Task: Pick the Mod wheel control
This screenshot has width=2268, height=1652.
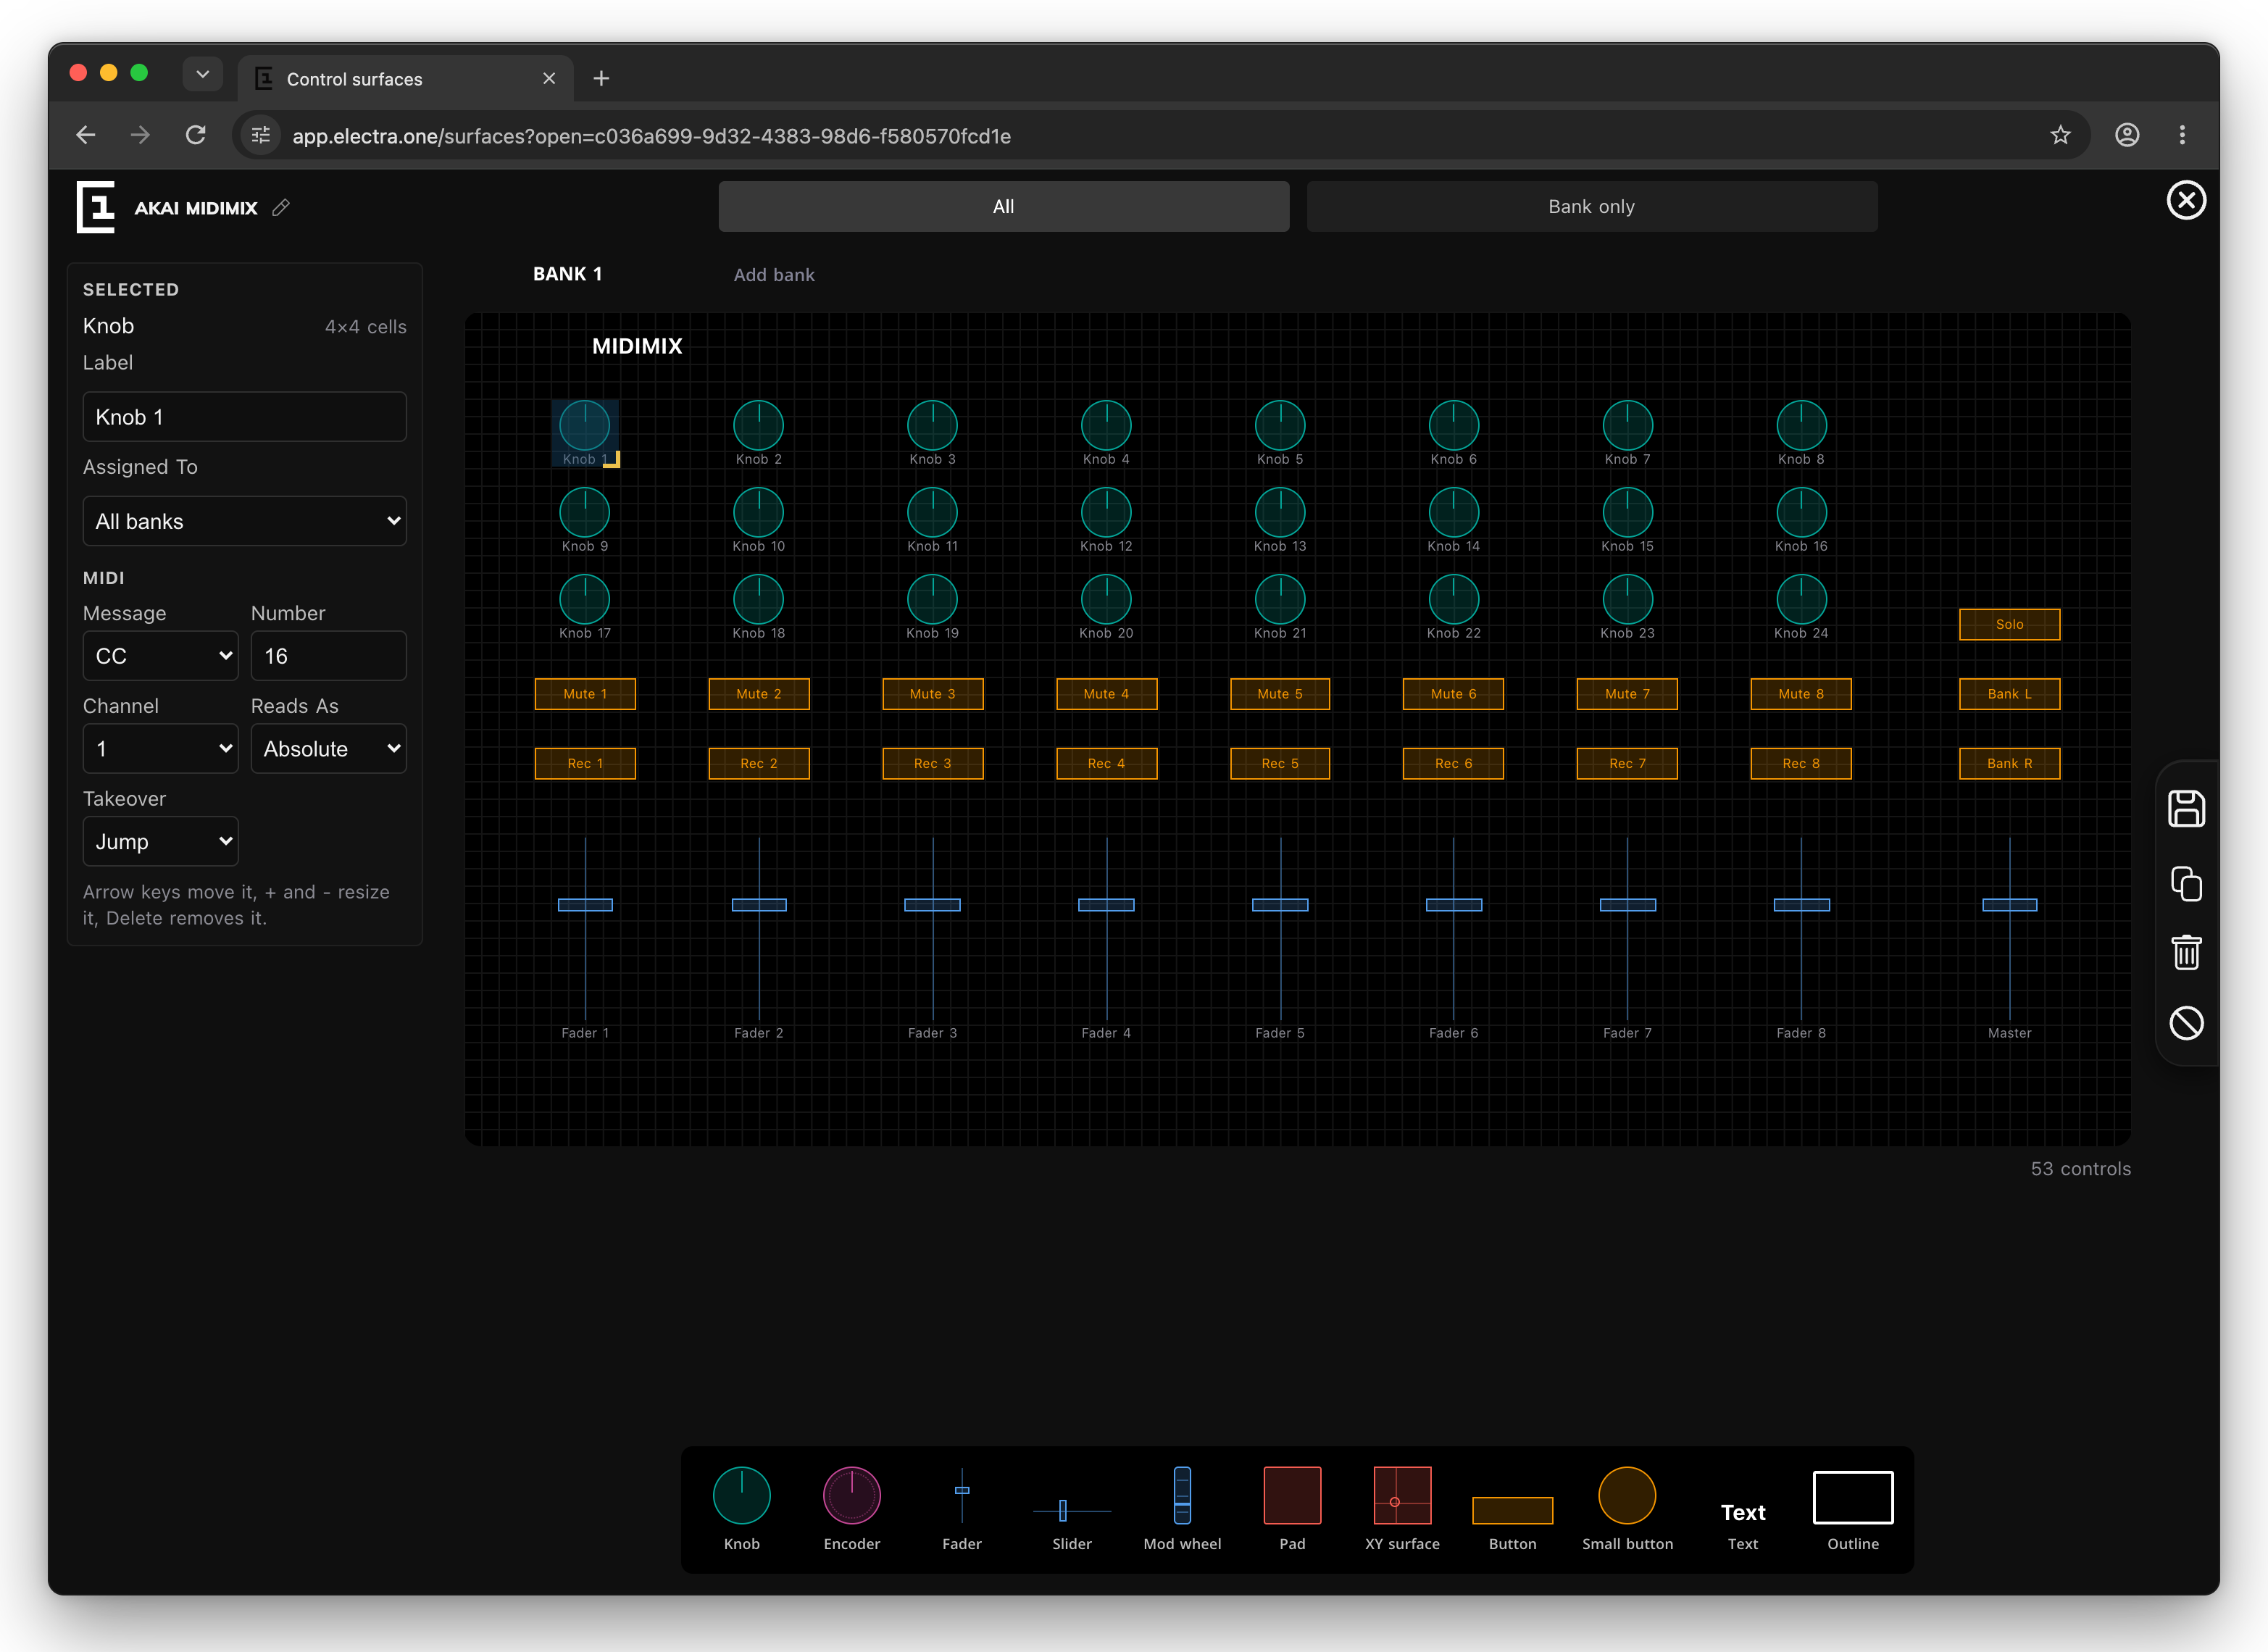Action: pos(1182,1508)
